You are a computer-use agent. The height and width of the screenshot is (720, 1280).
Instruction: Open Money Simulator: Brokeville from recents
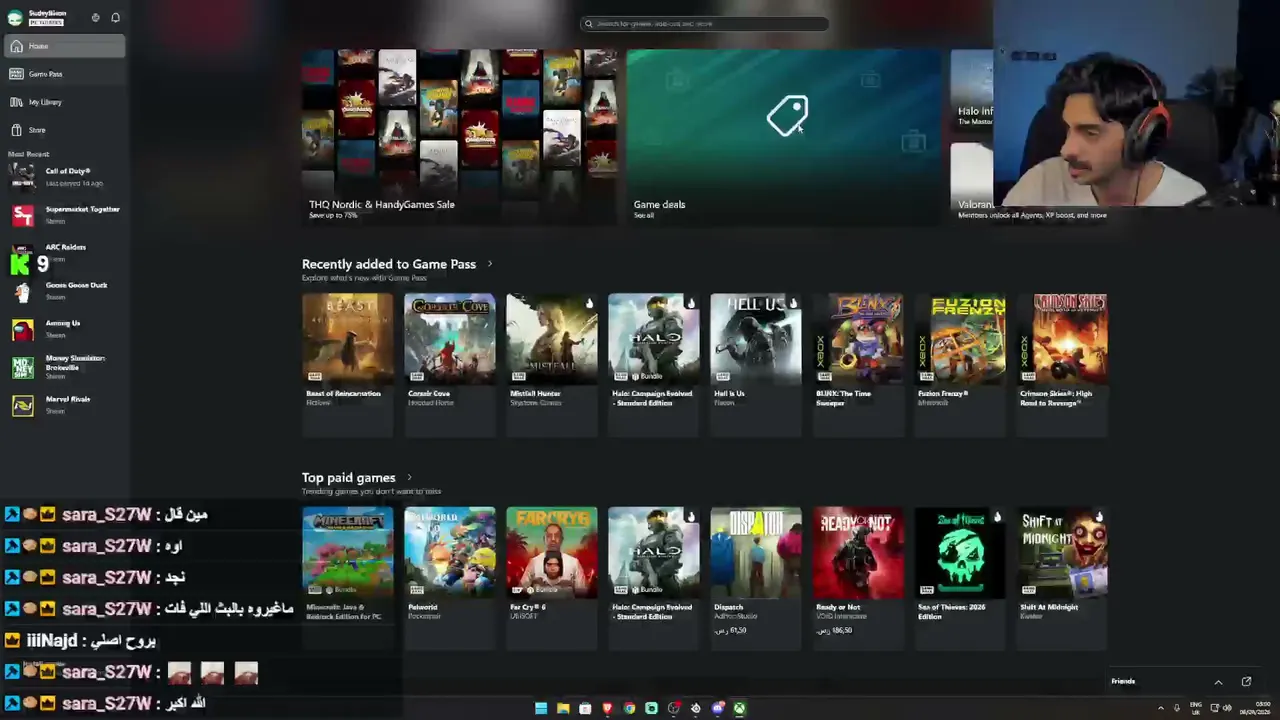coord(65,366)
